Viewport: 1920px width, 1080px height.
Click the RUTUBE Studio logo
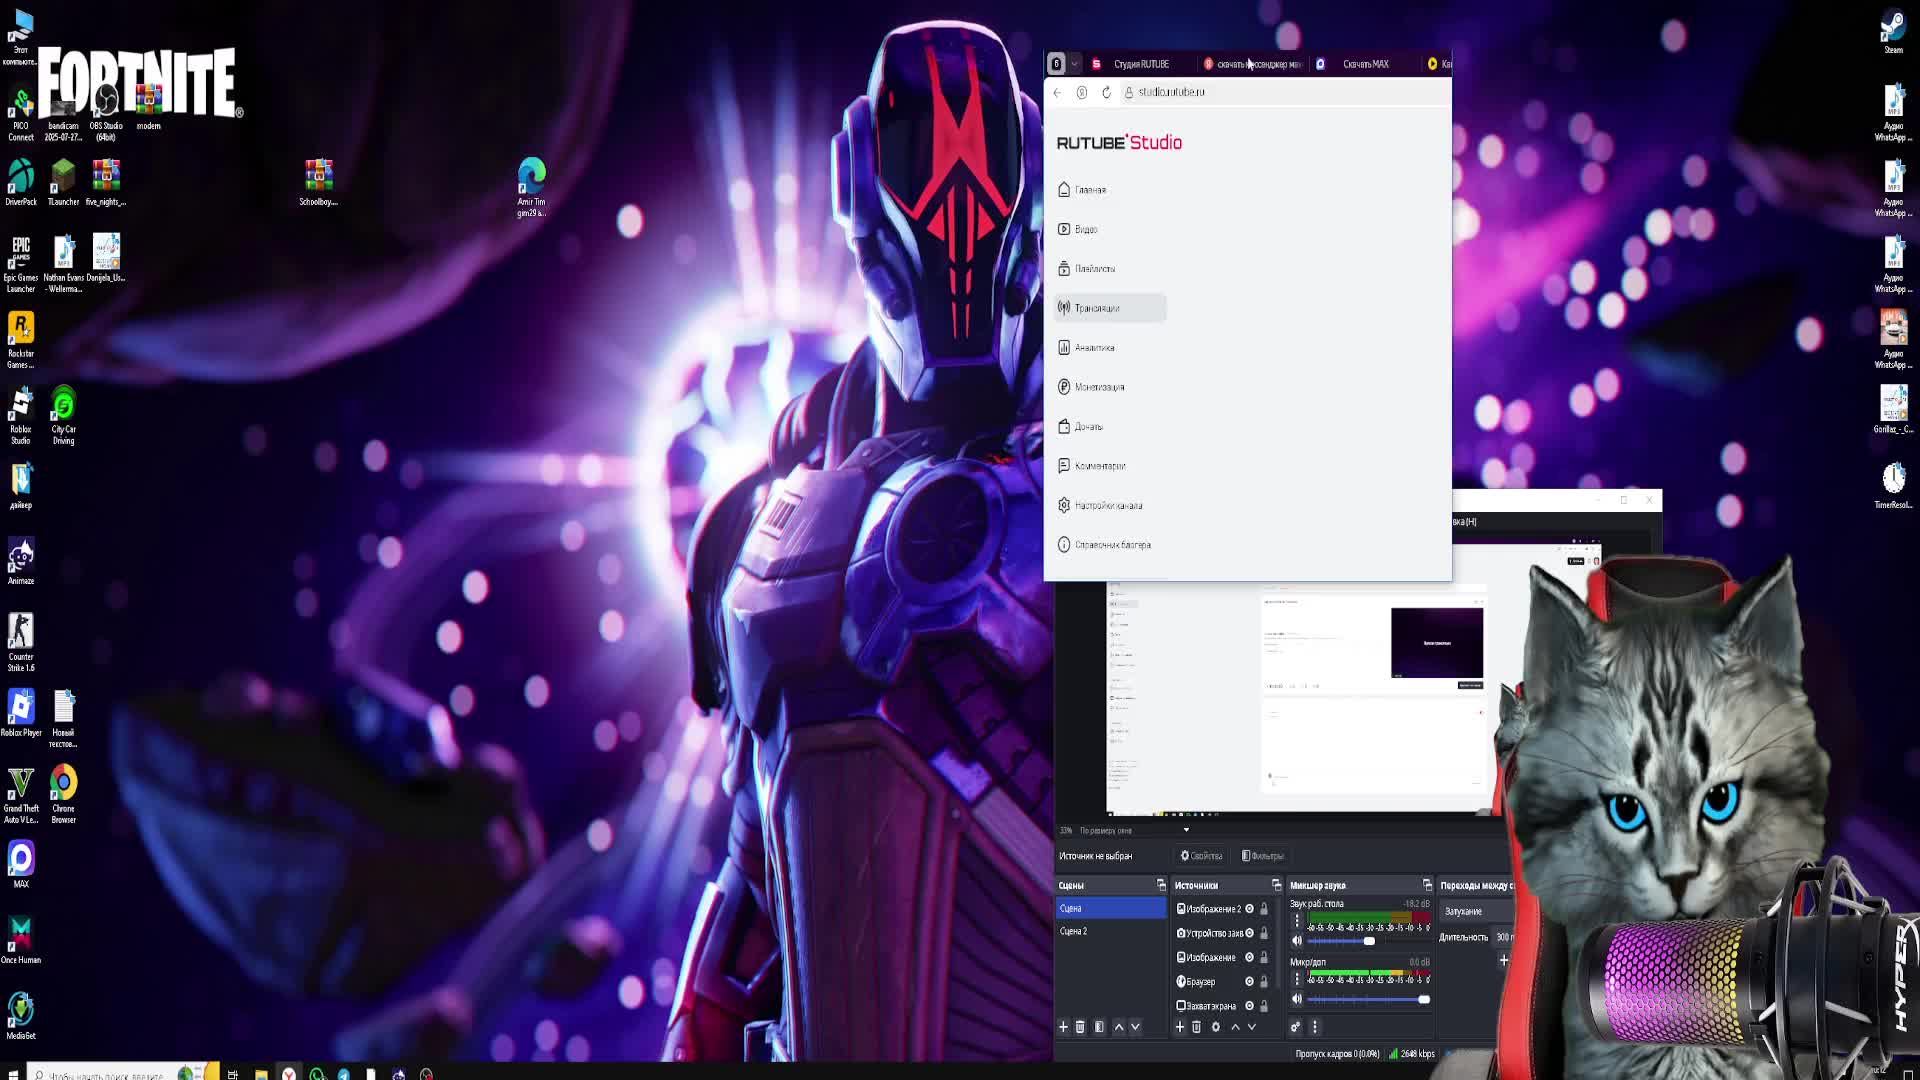coord(1119,143)
